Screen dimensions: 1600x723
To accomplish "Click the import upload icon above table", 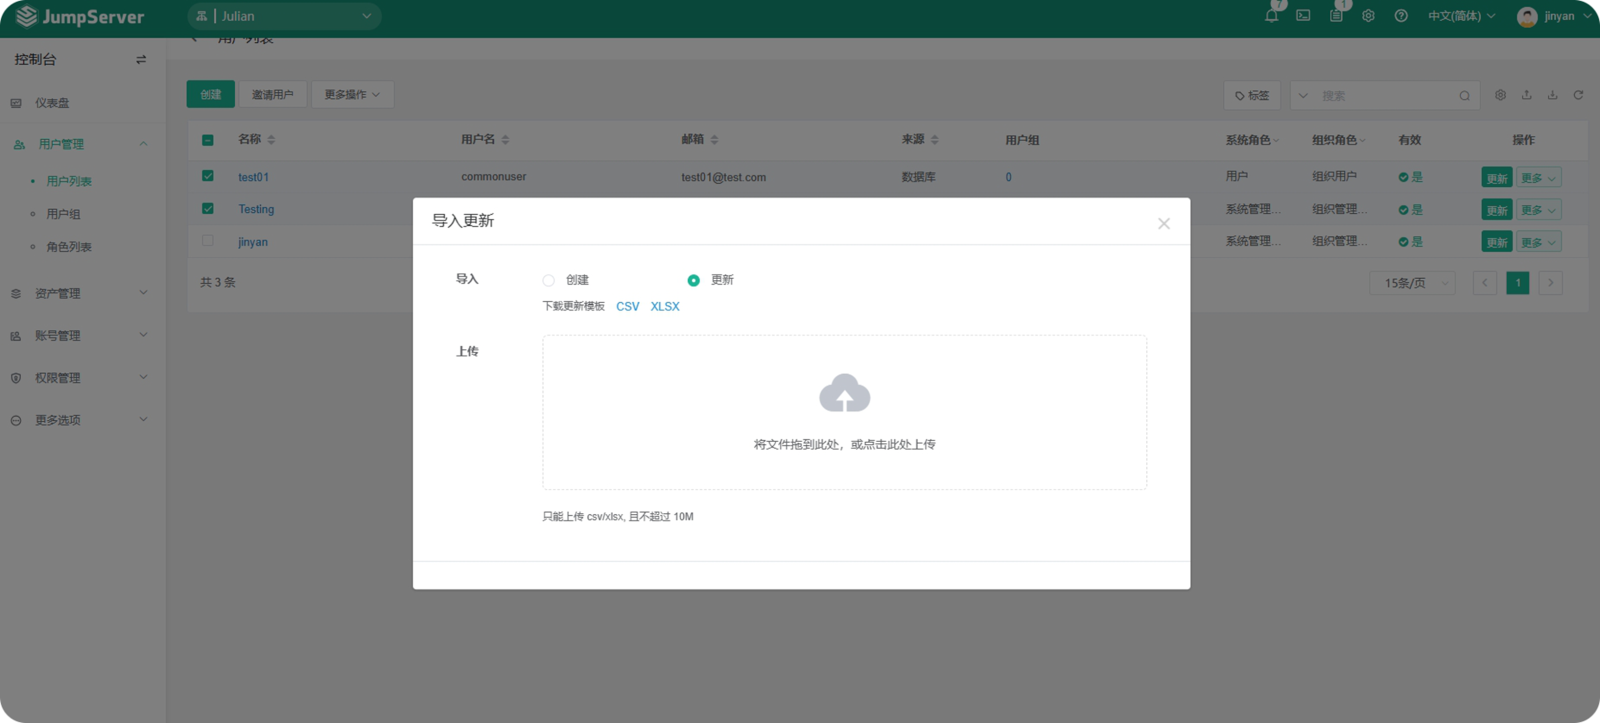I will click(1526, 95).
